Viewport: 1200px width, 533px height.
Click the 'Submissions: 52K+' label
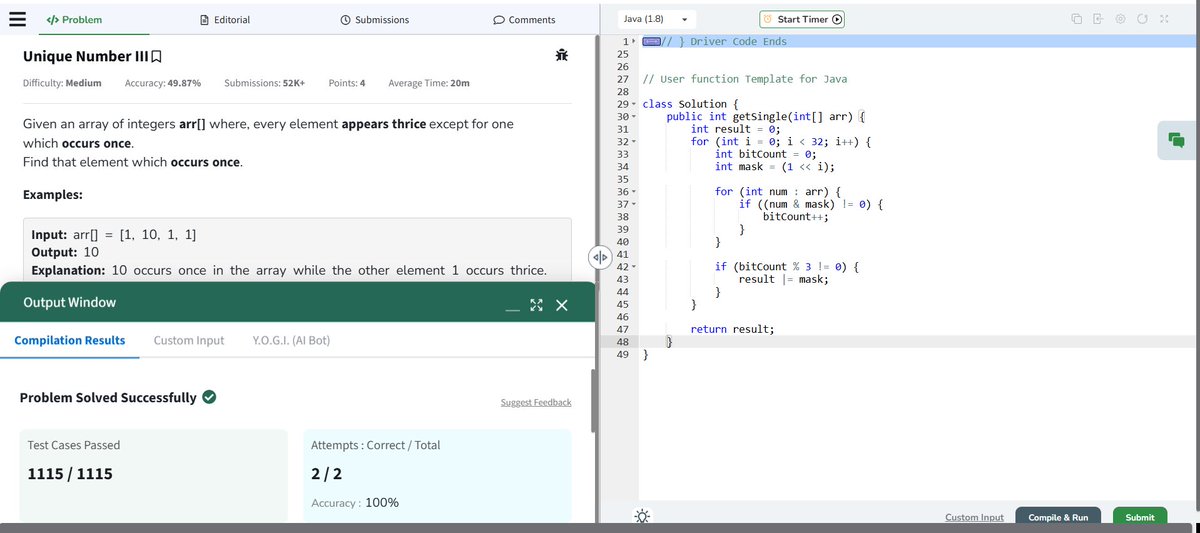[x=265, y=83]
